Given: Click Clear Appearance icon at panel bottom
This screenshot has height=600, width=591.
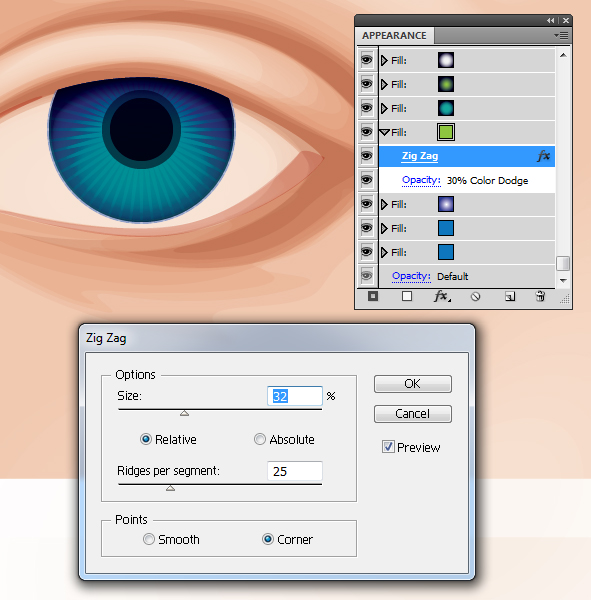Looking at the screenshot, I should pyautogui.click(x=475, y=297).
